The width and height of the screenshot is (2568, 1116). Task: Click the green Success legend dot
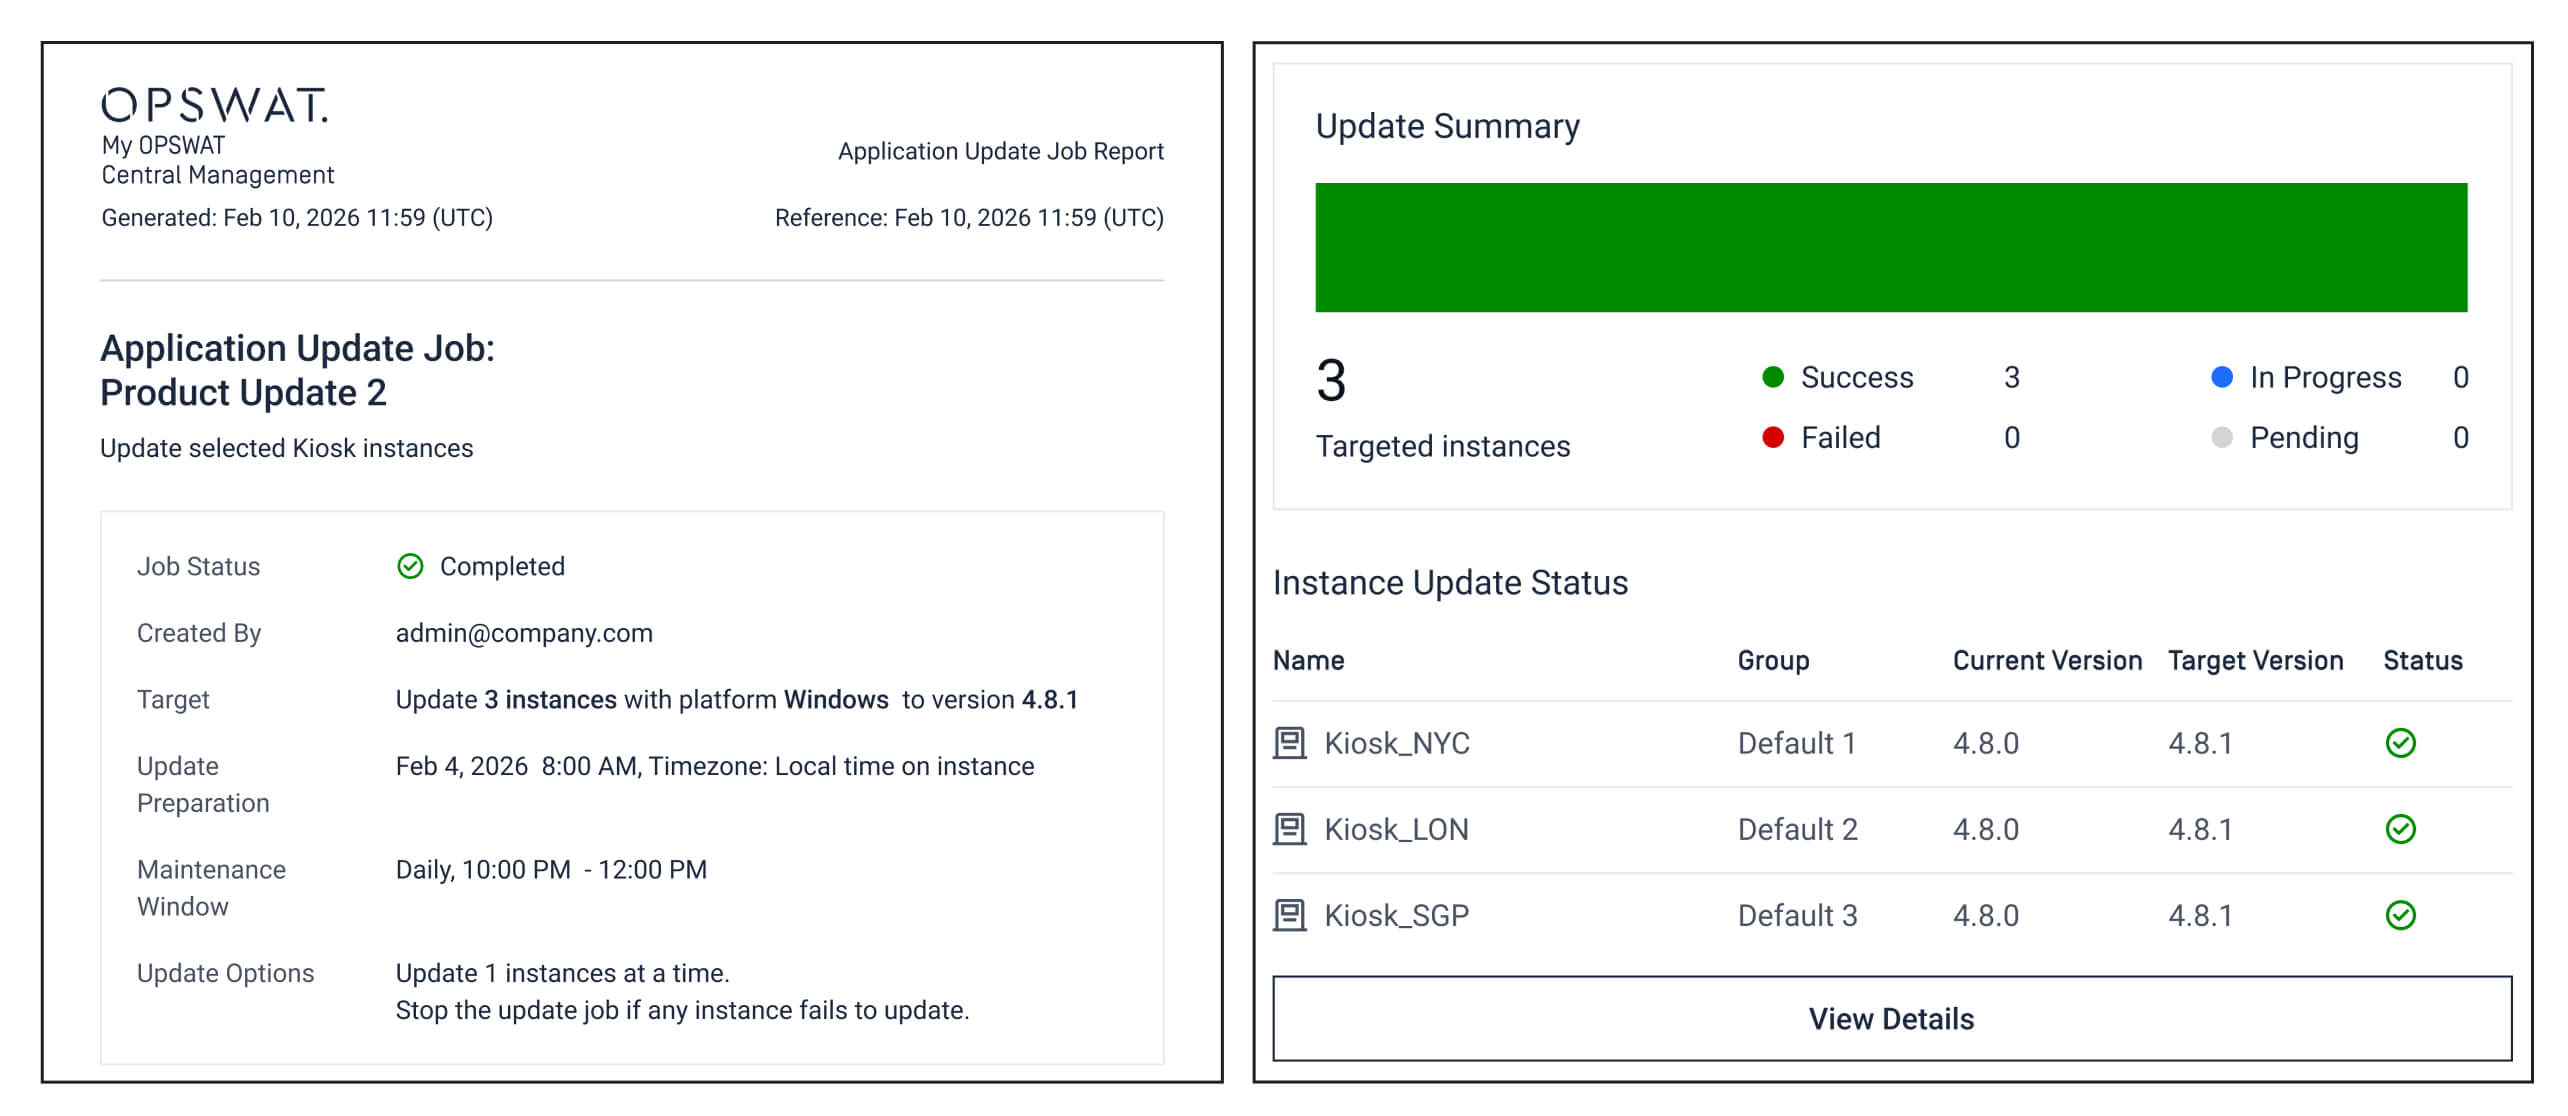(1773, 377)
